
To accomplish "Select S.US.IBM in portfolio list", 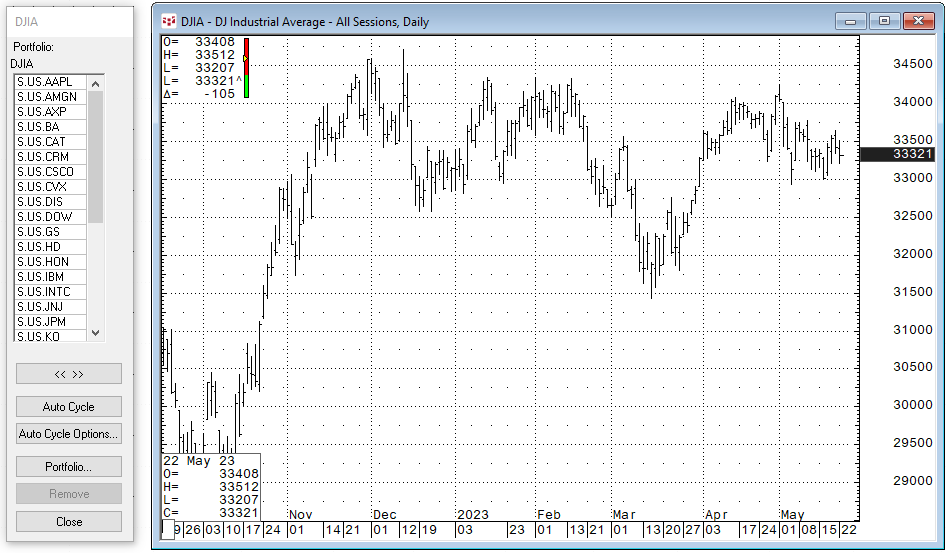I will click(51, 277).
